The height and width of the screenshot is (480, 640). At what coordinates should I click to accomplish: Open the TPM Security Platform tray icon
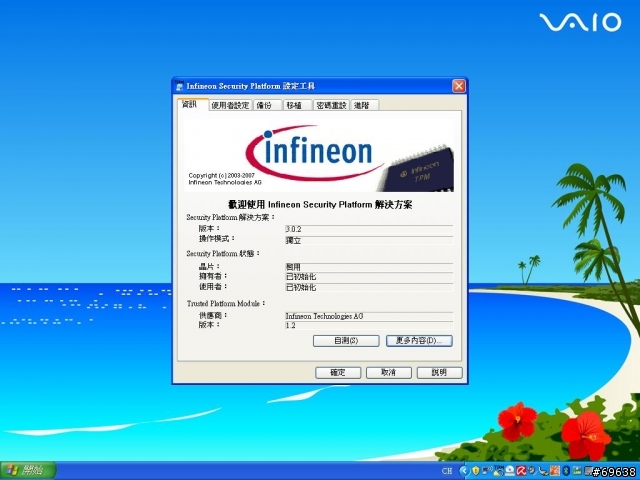click(x=499, y=471)
